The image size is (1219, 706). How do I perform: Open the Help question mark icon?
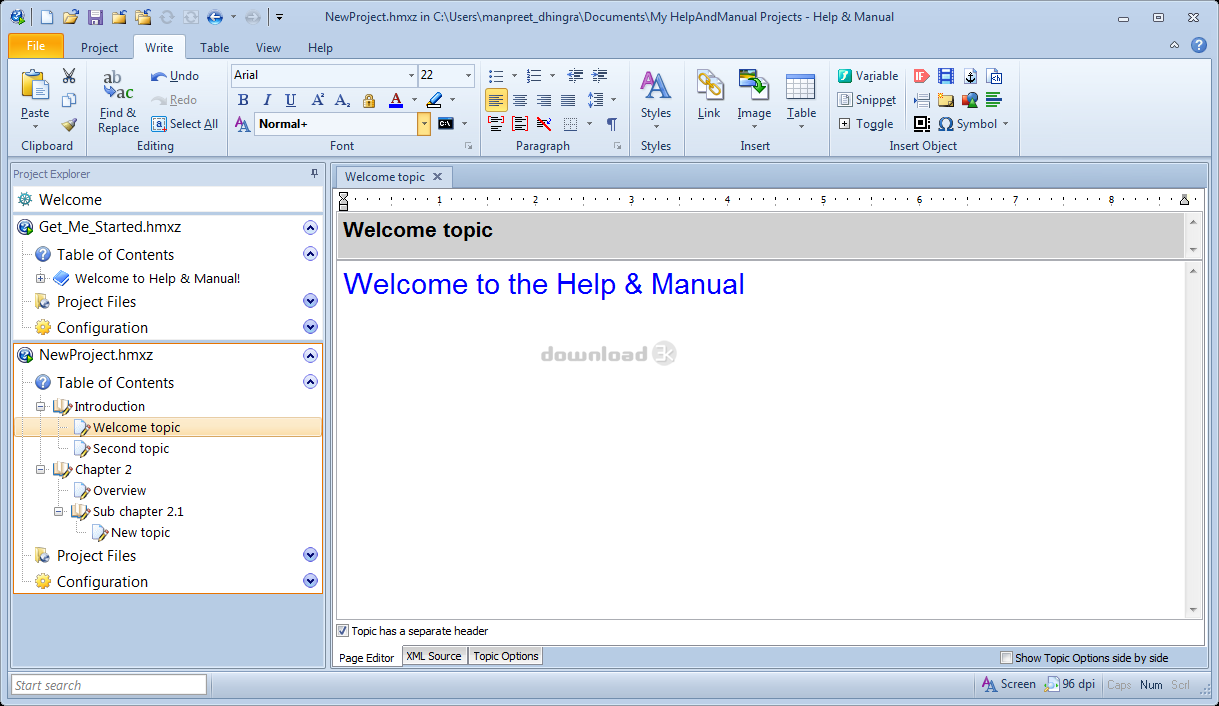(x=1199, y=45)
